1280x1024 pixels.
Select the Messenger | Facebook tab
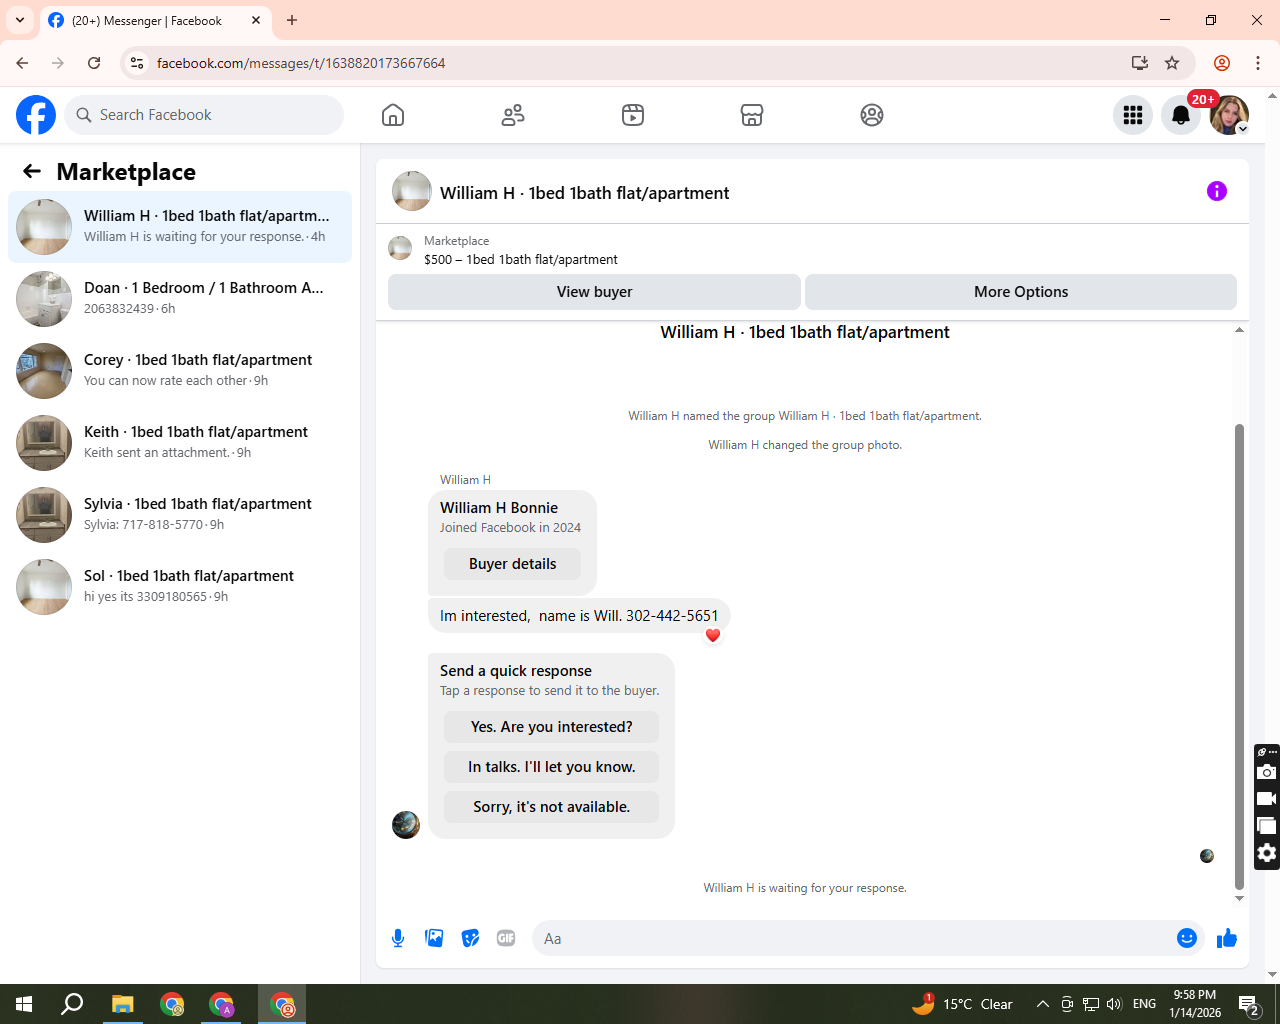pos(155,20)
